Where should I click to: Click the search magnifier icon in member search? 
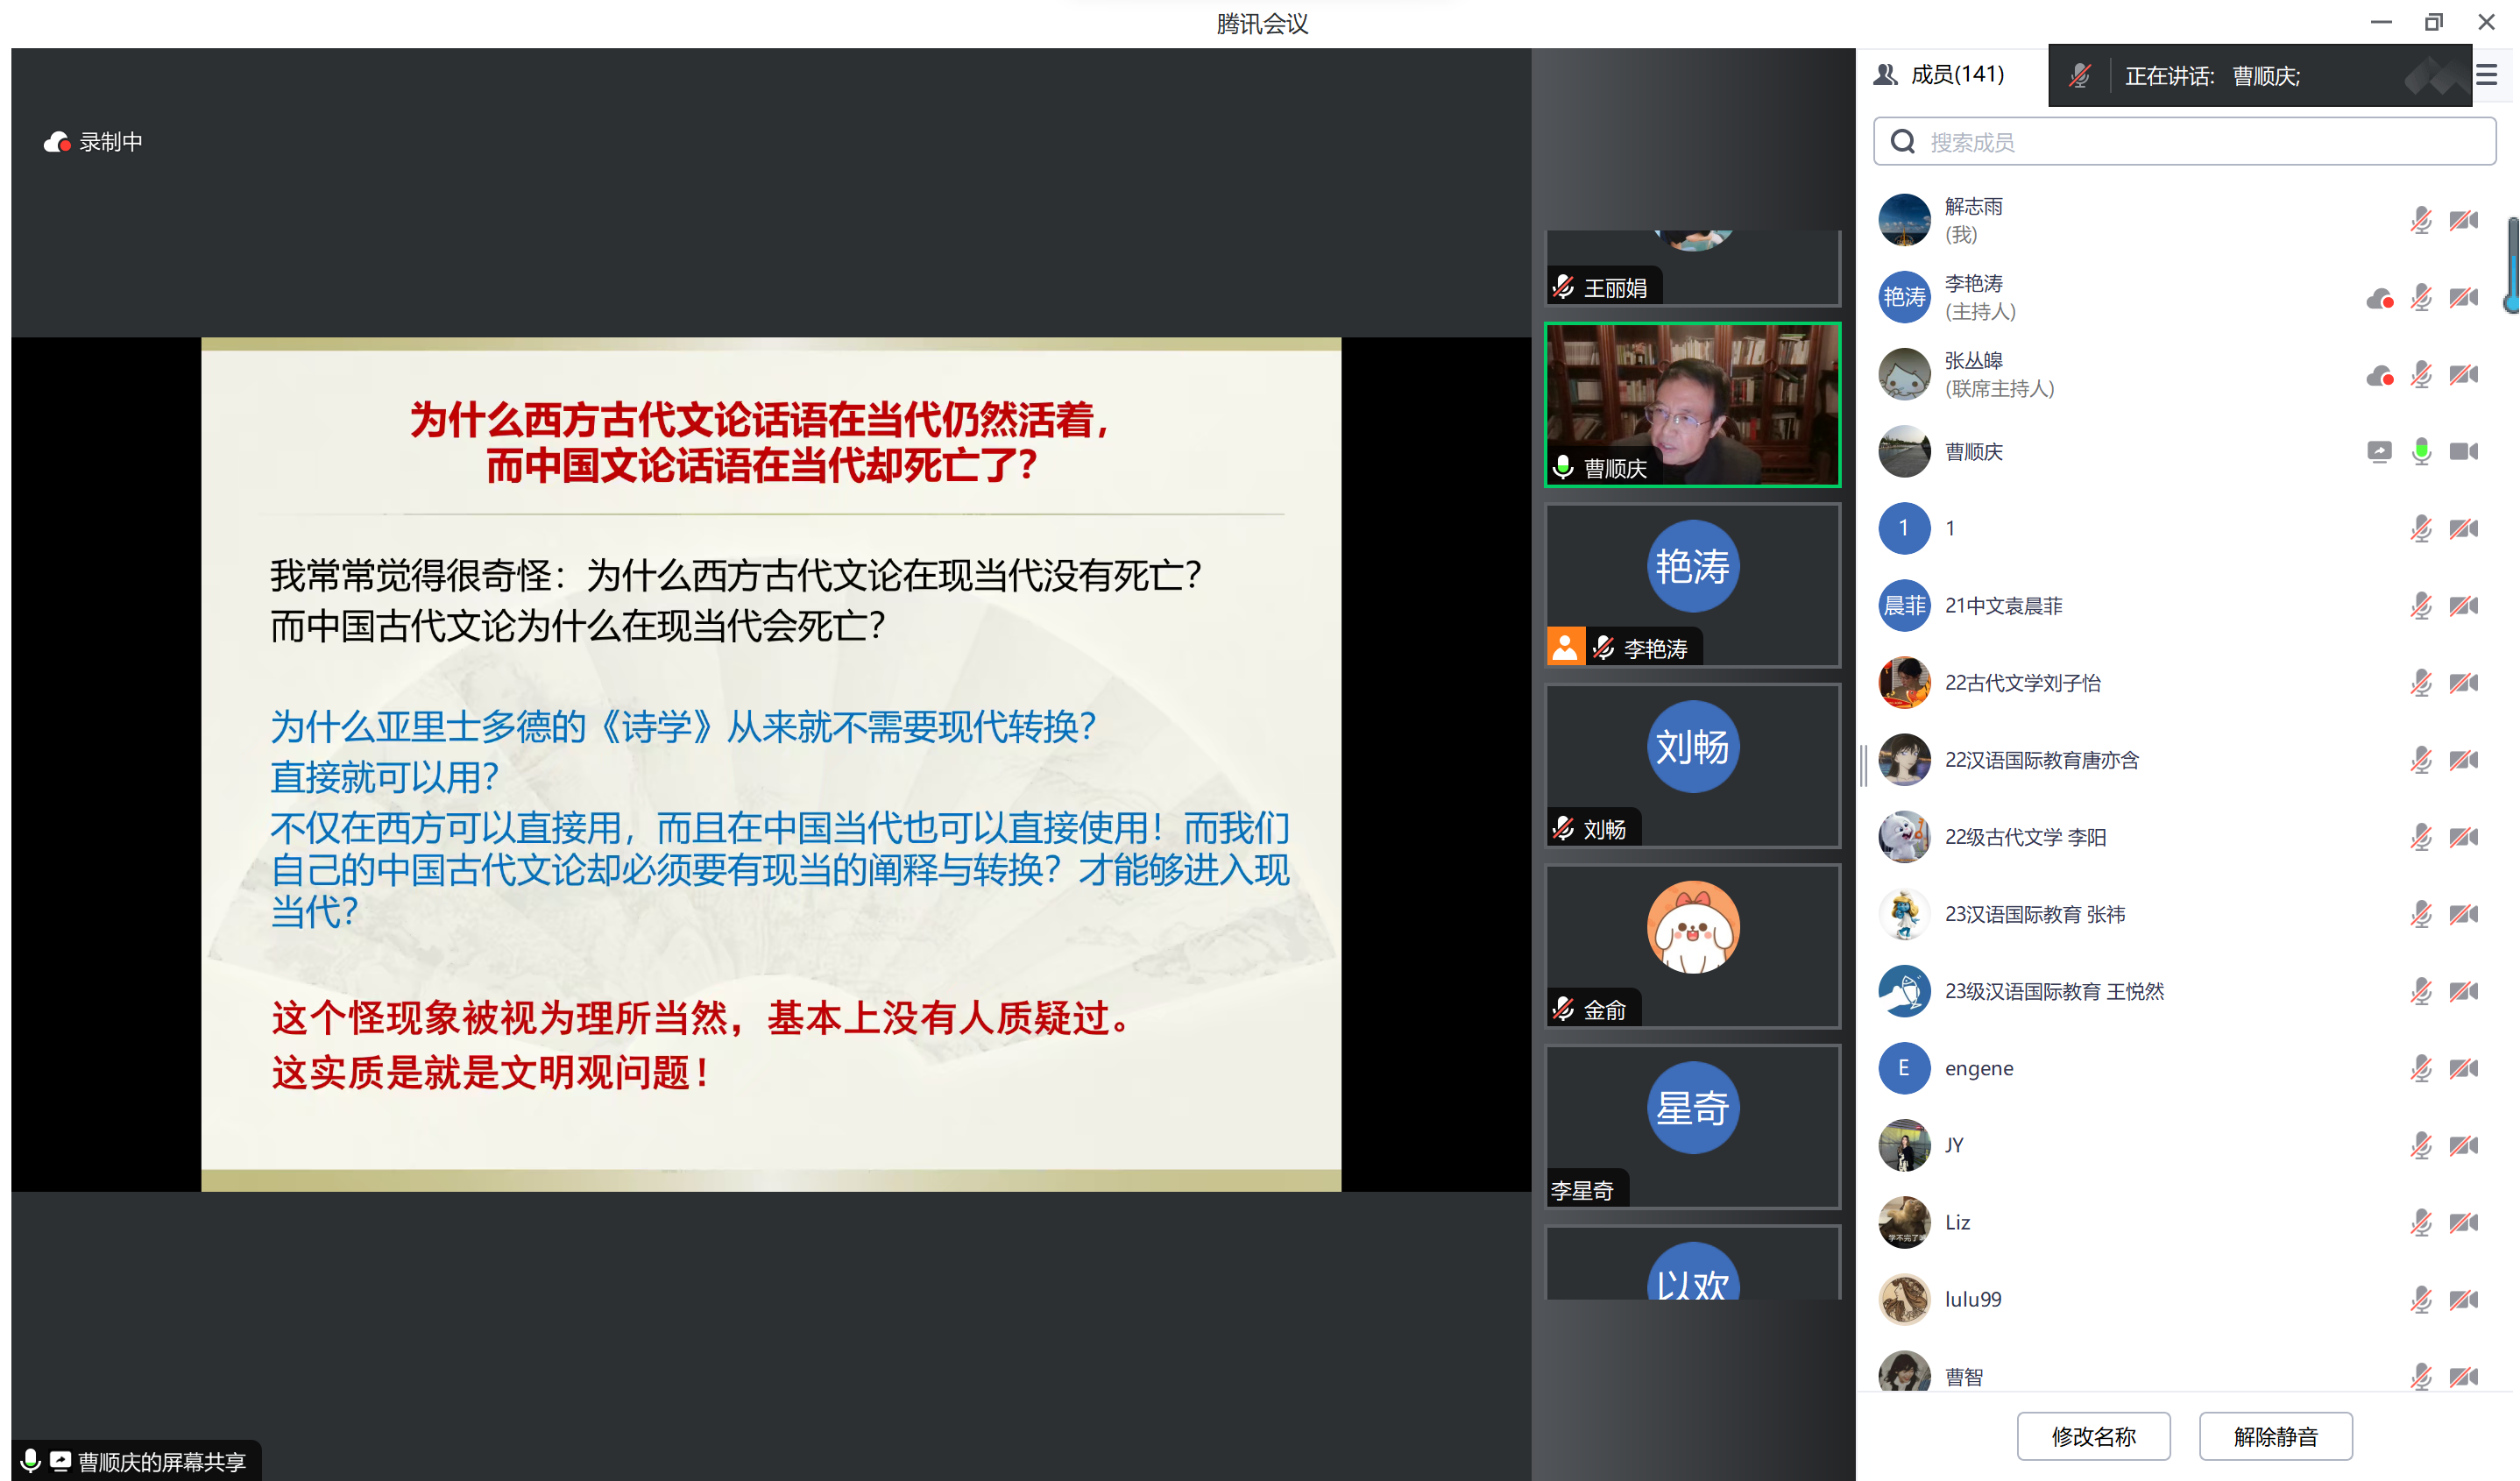pyautogui.click(x=1902, y=142)
